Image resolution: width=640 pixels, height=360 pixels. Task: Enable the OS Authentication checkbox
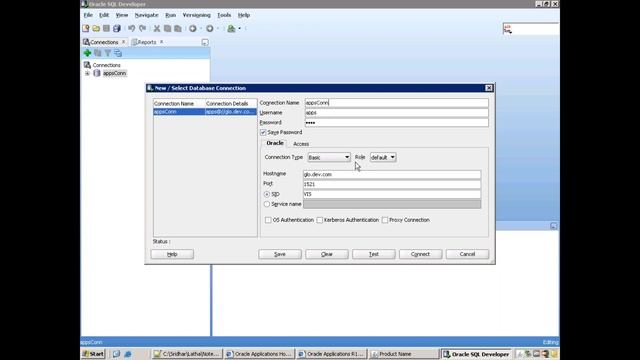tap(268, 220)
